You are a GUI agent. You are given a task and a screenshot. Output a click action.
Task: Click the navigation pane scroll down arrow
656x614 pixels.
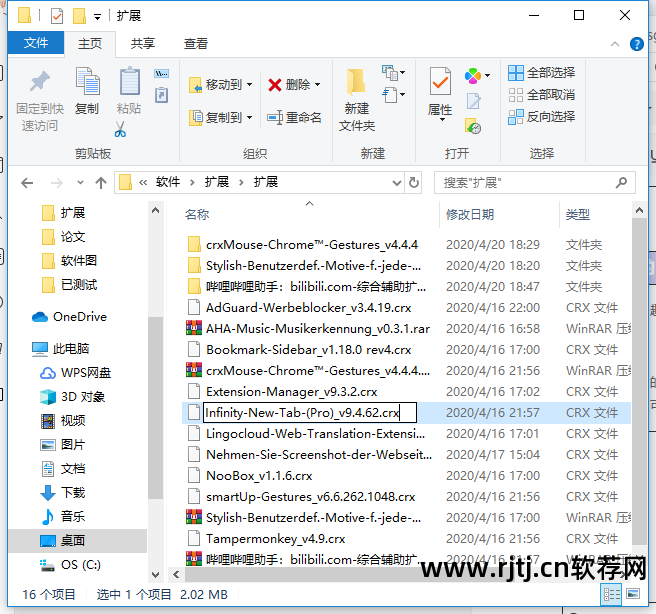click(x=155, y=575)
